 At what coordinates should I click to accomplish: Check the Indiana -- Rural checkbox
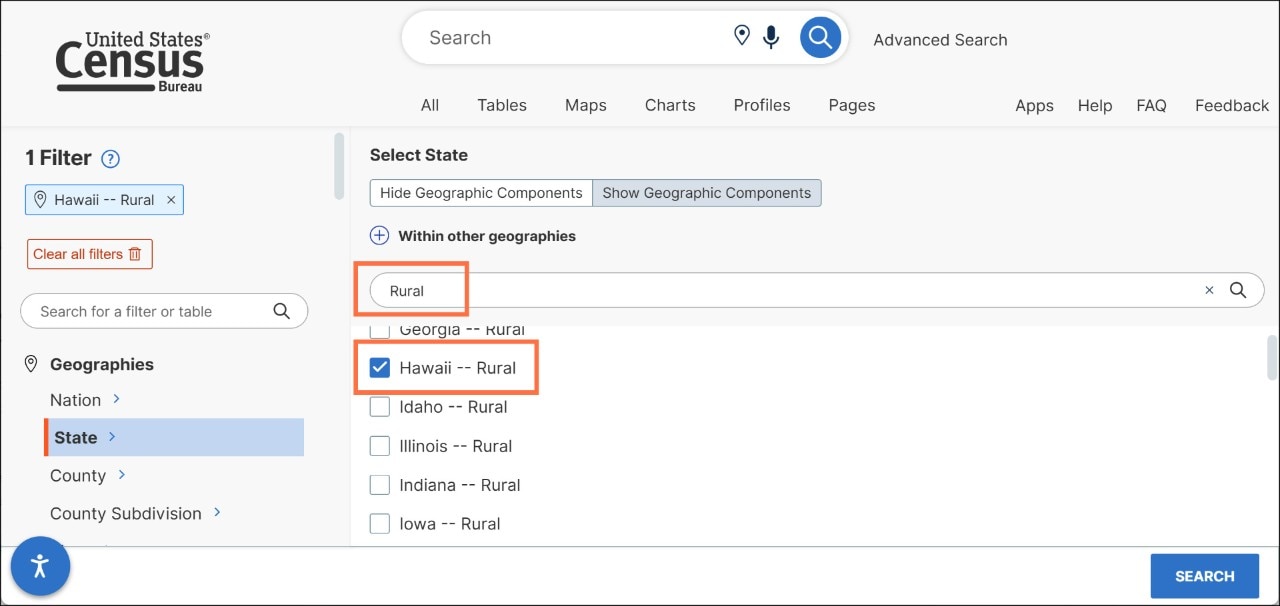[380, 485]
